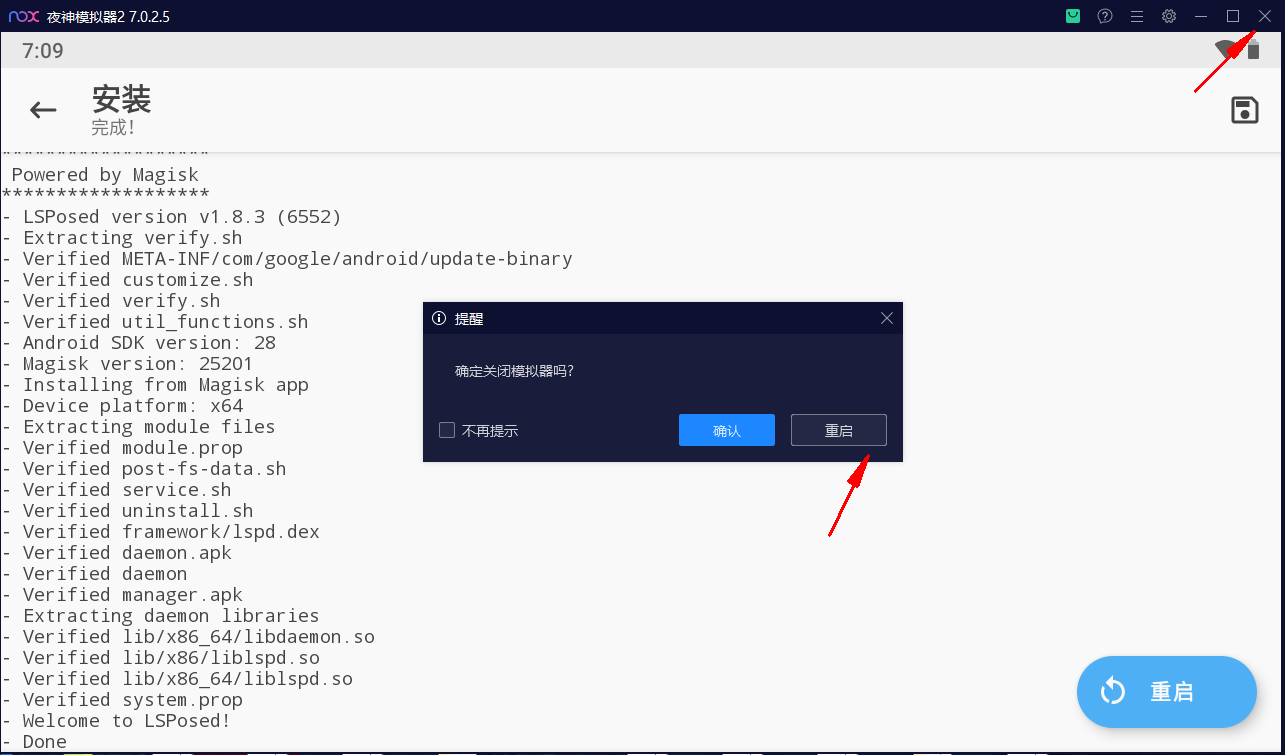Click the 'Installing from Magisk app' line
Image resolution: width=1285 pixels, height=755 pixels.
(155, 385)
